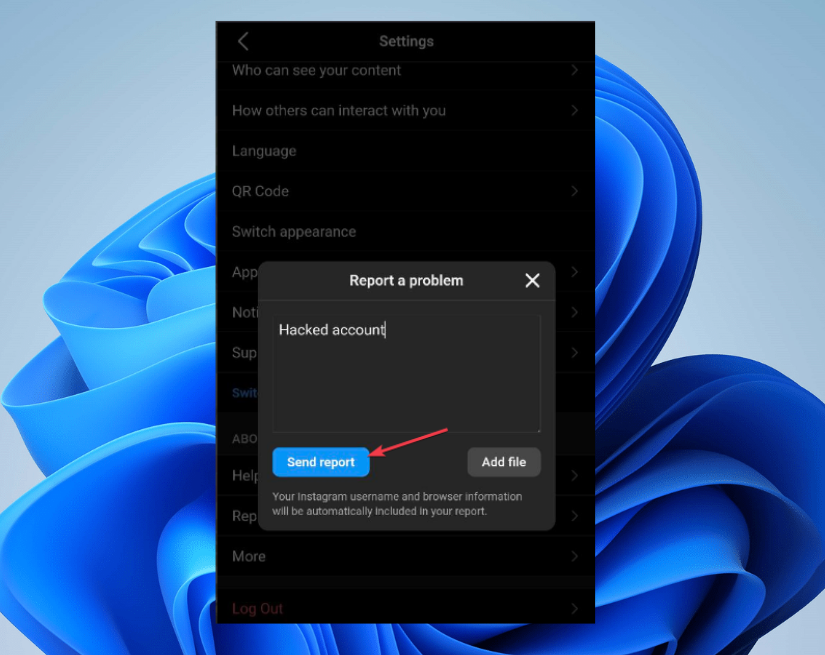This screenshot has width=825, height=655.
Task: Send the hacked account report
Action: click(320, 462)
